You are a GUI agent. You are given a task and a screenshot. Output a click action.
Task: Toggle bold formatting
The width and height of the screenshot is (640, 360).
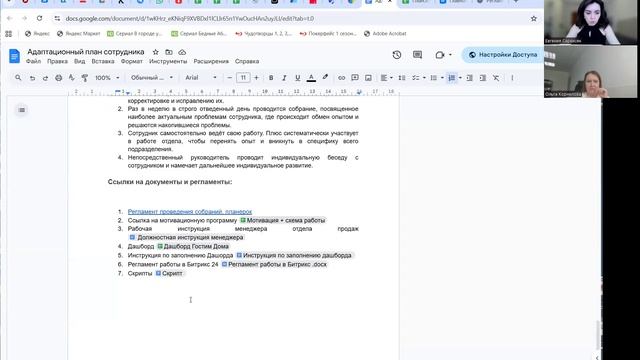coord(271,78)
